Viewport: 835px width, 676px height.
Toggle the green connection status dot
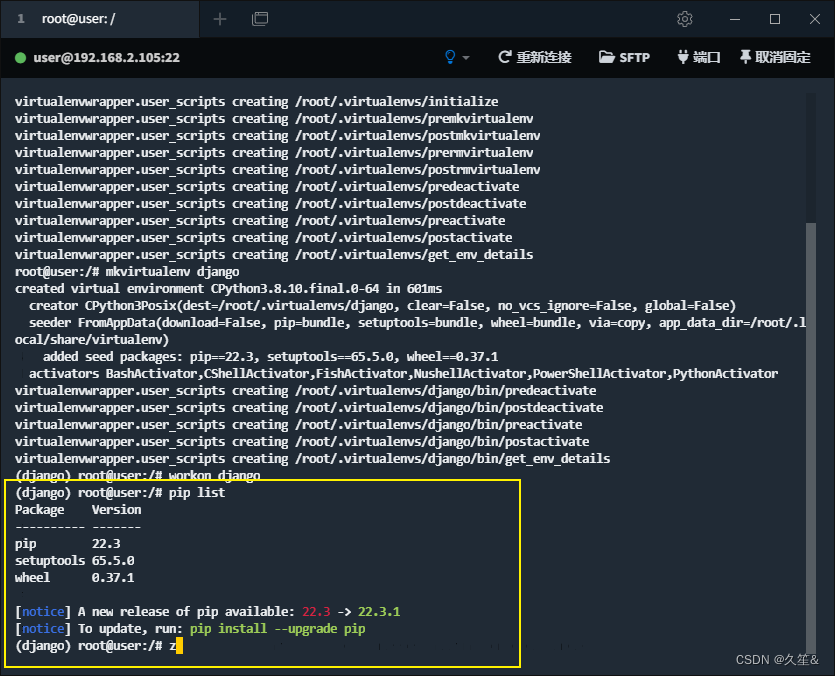pos(22,57)
